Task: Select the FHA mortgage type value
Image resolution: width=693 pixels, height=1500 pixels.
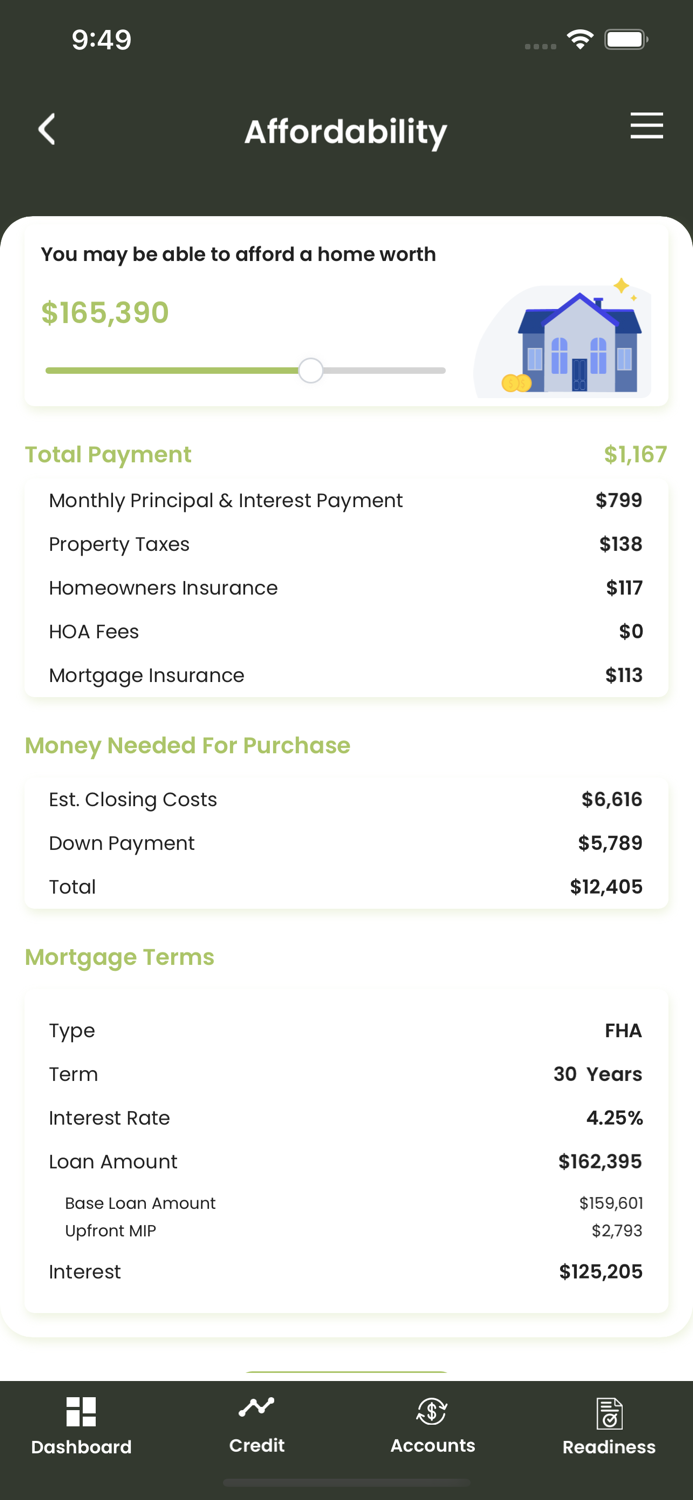Action: [624, 1030]
